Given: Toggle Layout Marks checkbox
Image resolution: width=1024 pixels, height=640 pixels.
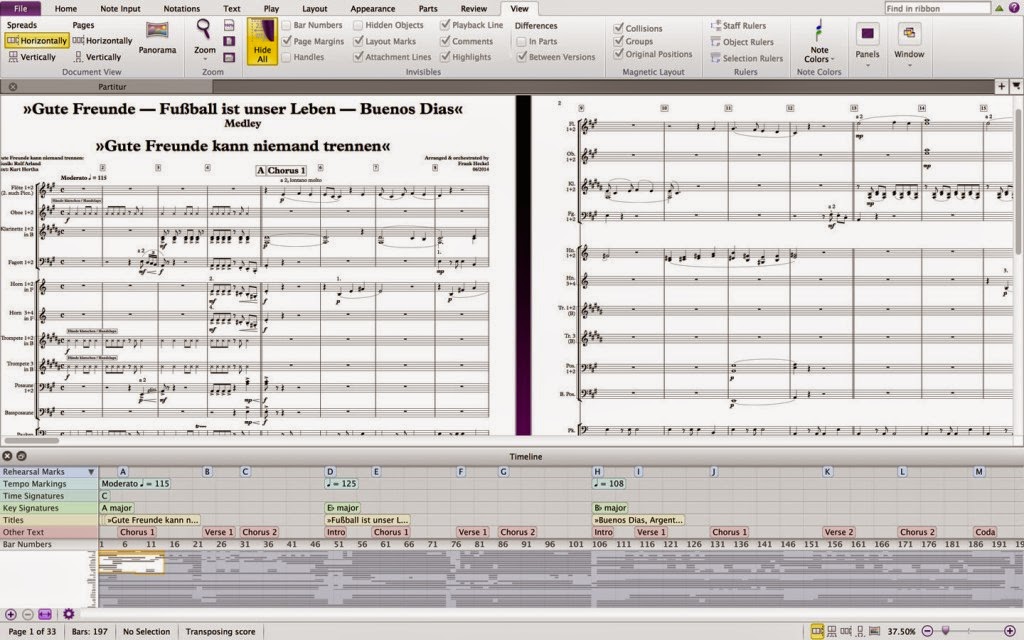Looking at the screenshot, I should pyautogui.click(x=358, y=40).
